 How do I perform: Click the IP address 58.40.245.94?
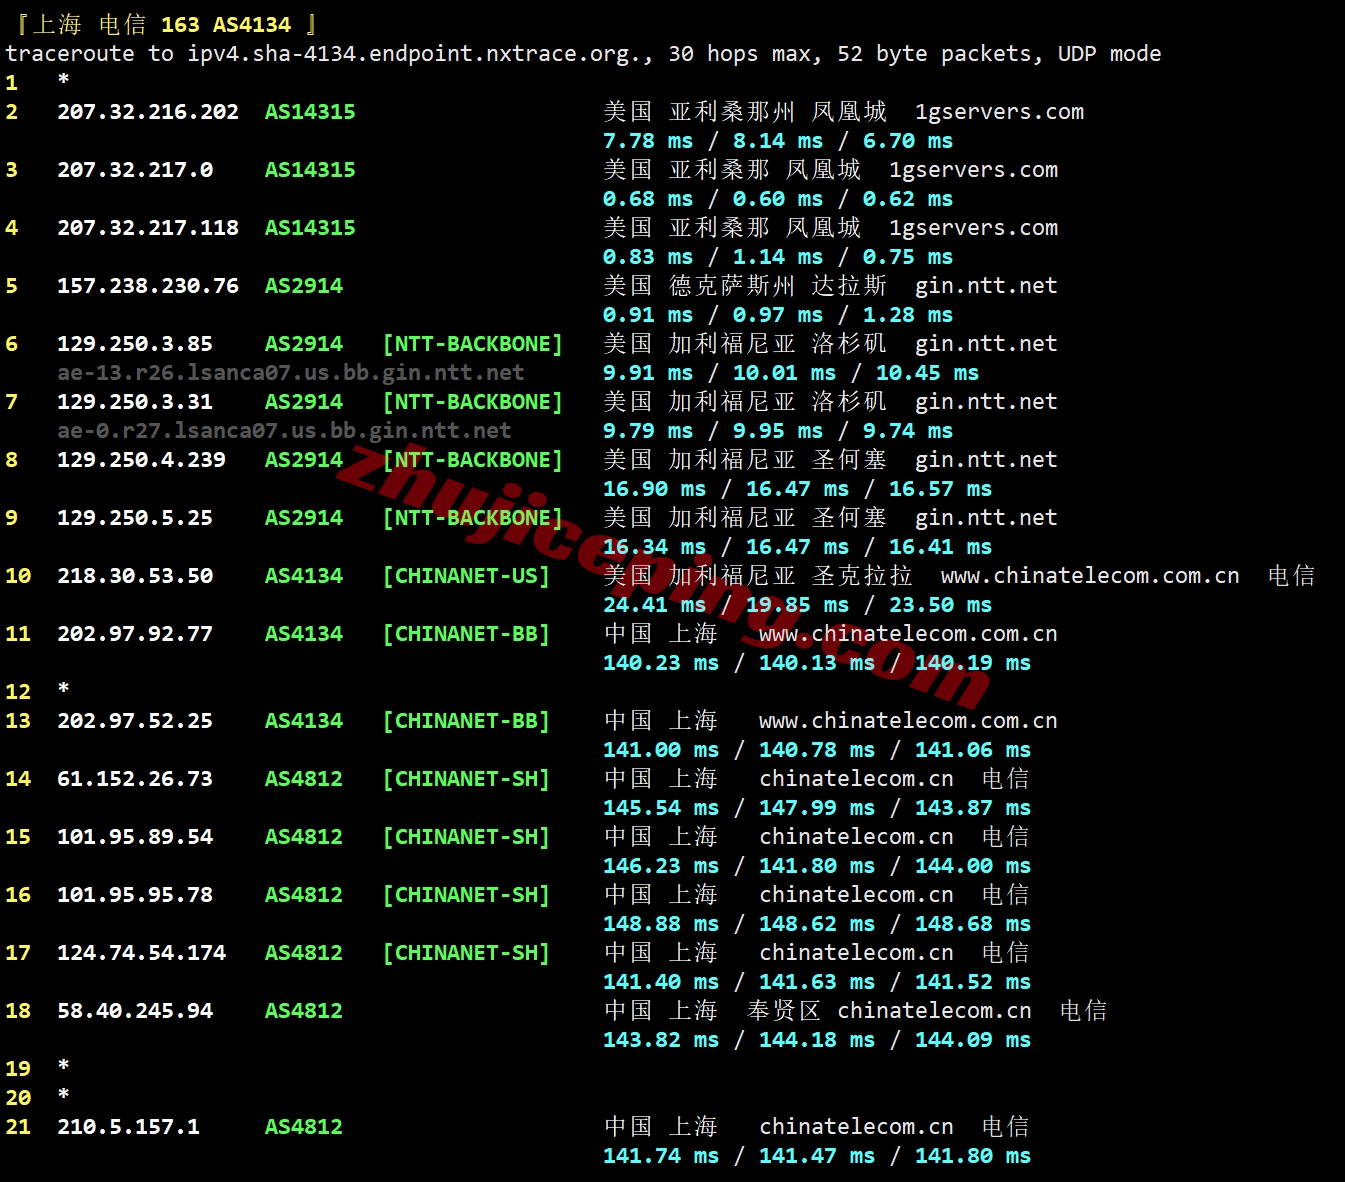(x=135, y=1011)
